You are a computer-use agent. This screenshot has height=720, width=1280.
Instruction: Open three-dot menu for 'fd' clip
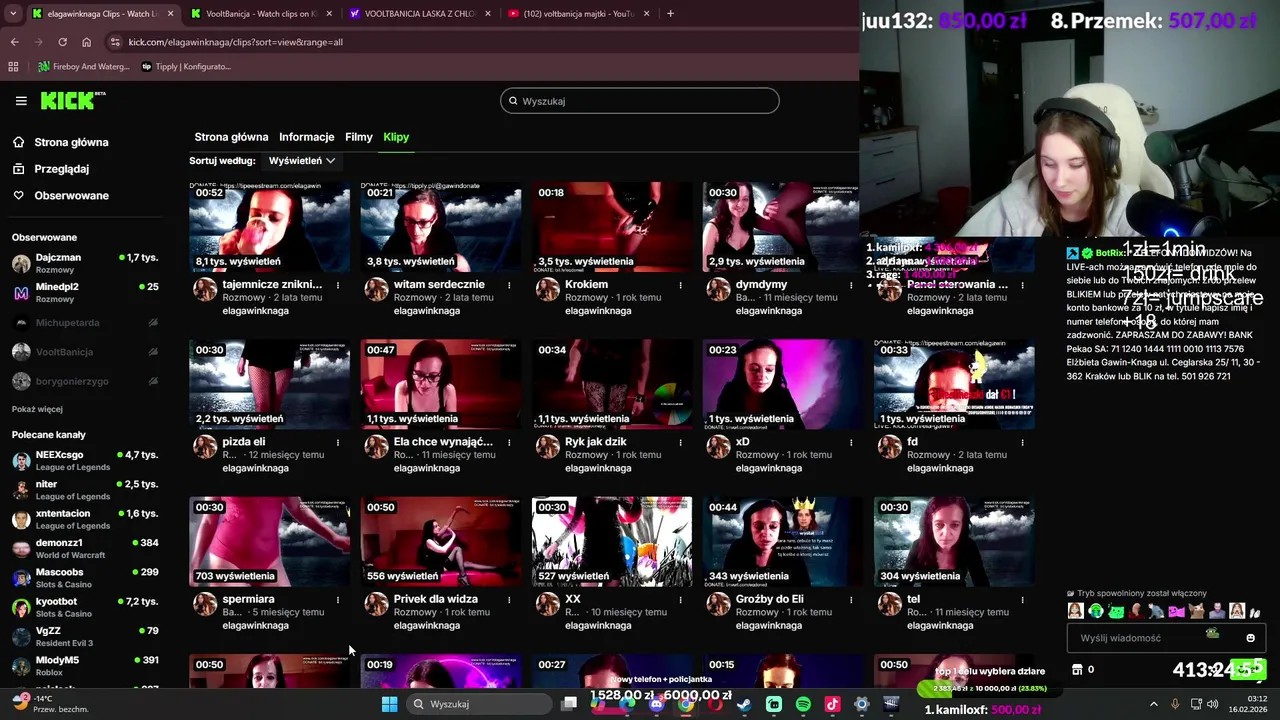click(x=1022, y=442)
